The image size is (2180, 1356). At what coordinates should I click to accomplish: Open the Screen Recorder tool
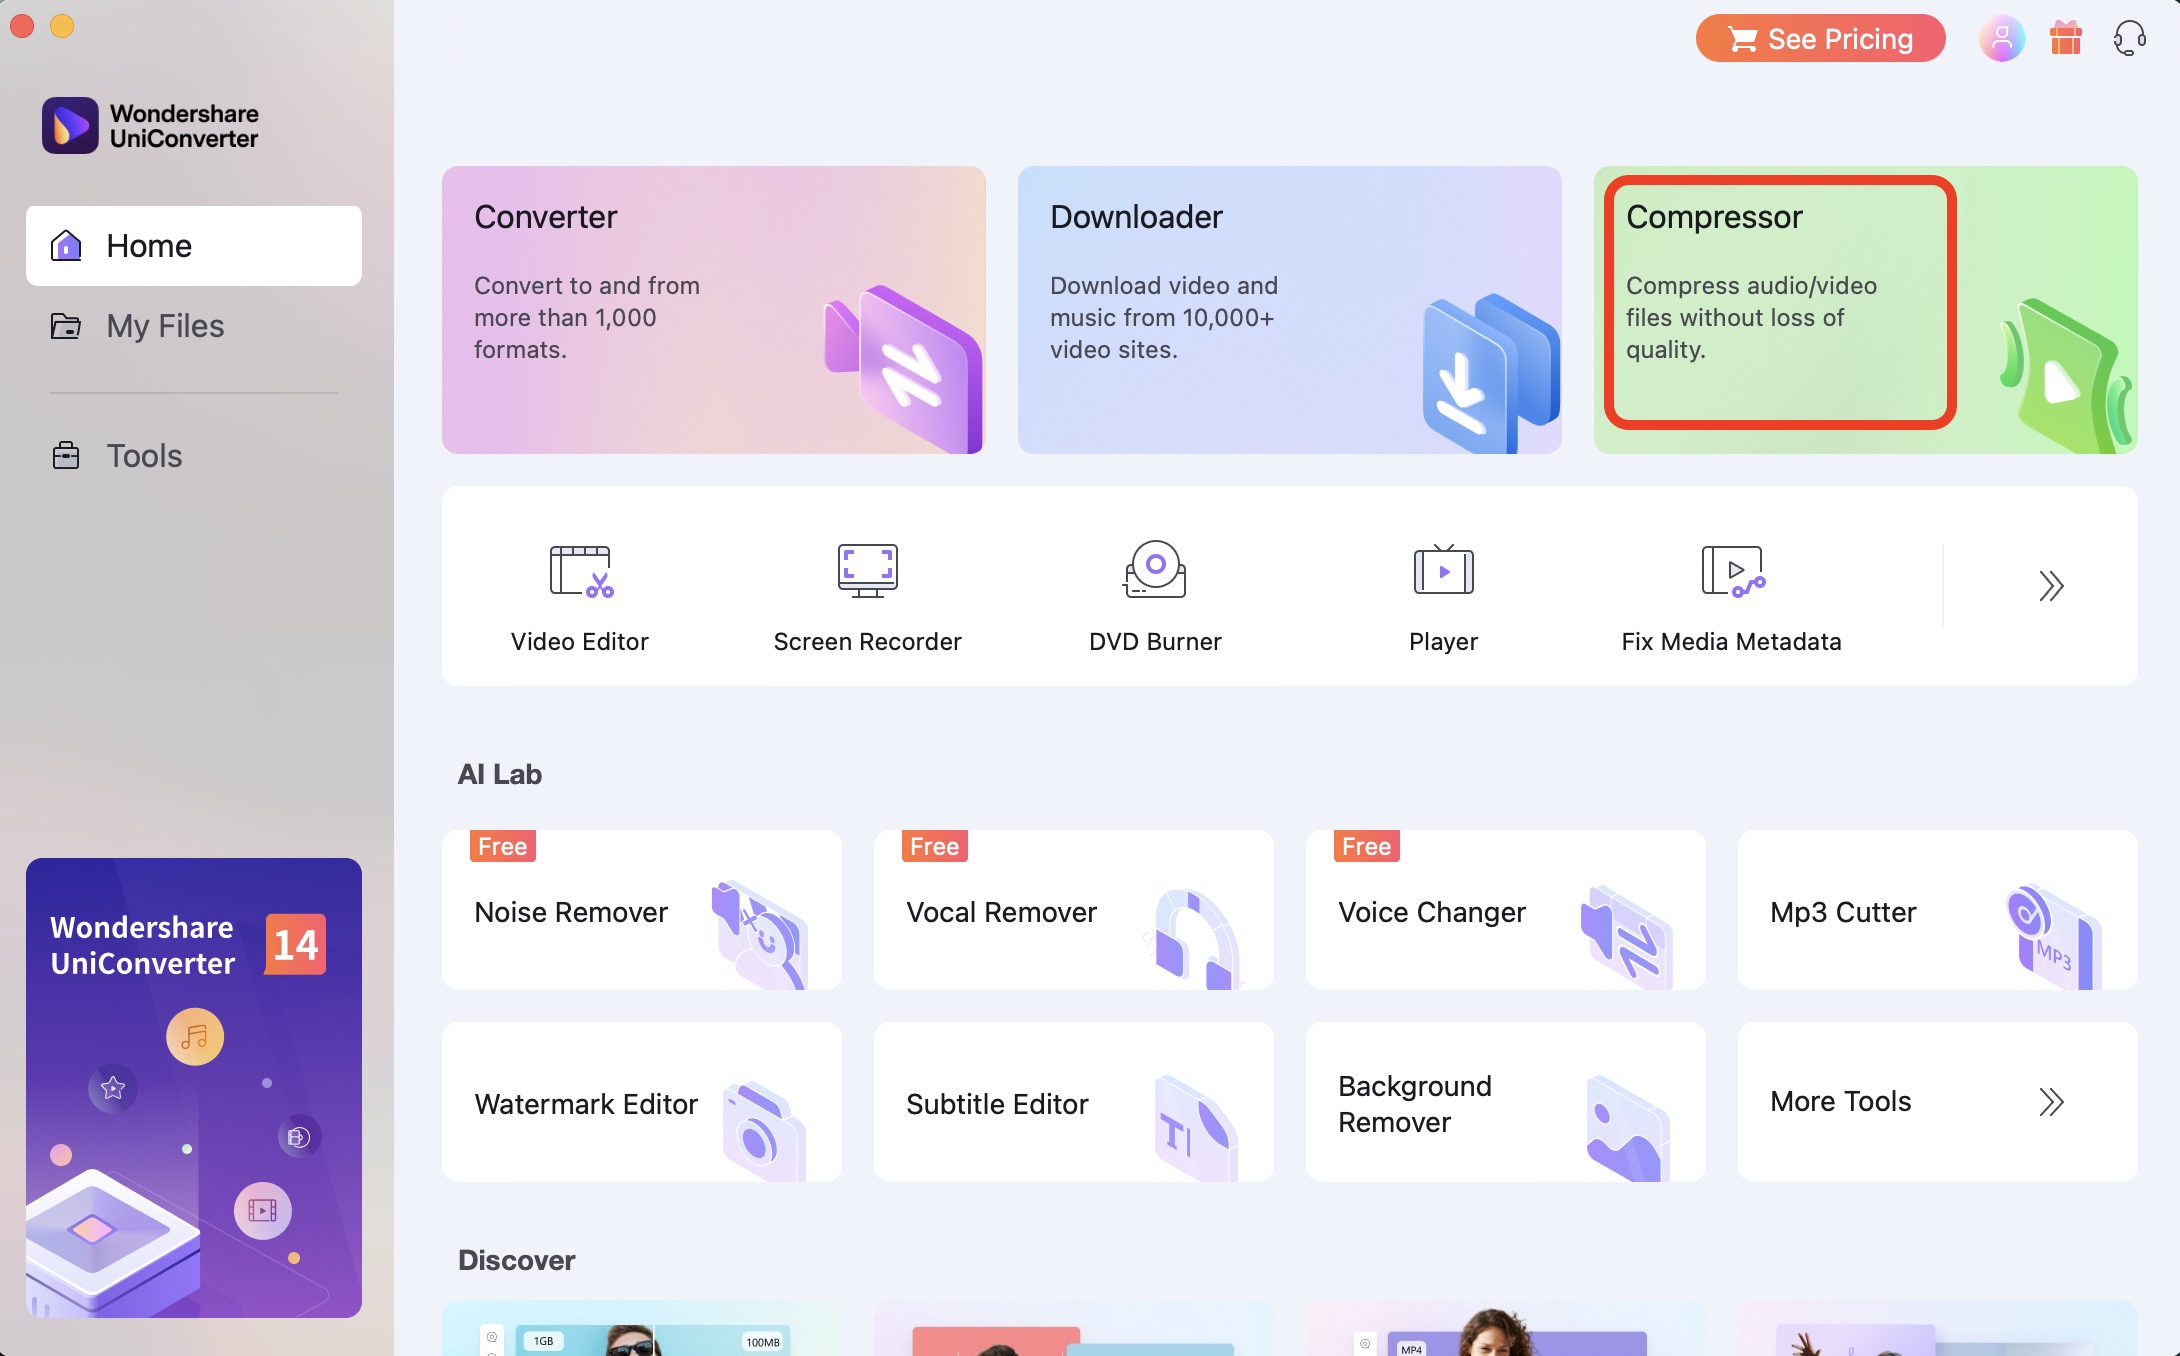[868, 597]
